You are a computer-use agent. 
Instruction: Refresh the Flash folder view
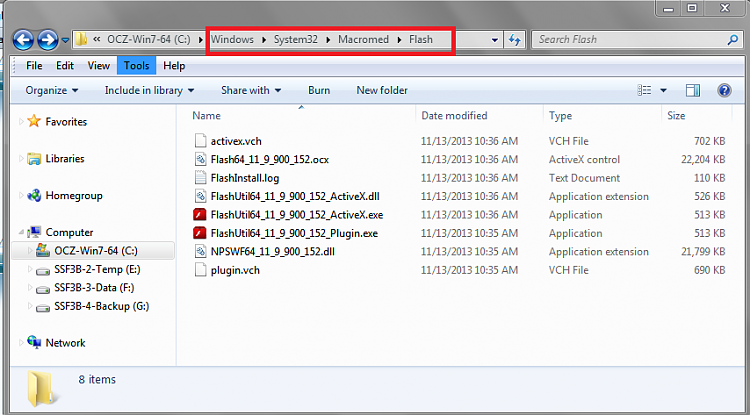[515, 40]
